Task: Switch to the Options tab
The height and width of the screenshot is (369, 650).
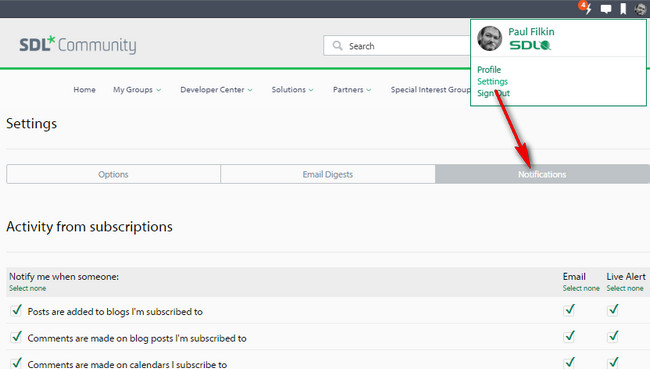Action: coord(113,174)
